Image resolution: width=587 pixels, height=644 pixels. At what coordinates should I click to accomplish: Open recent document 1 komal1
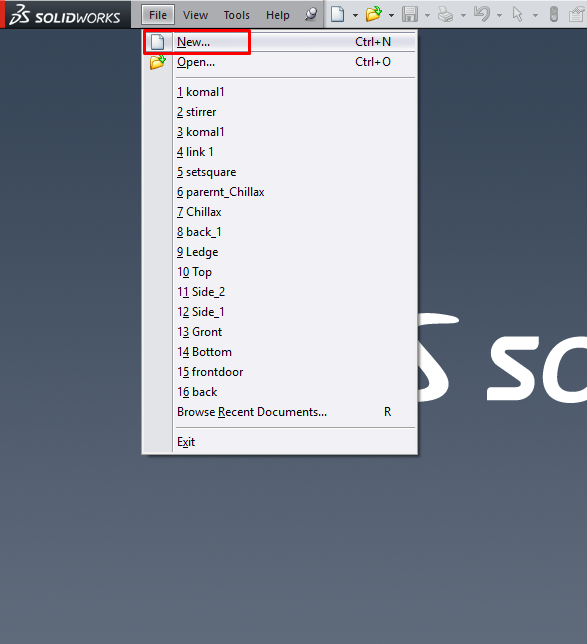click(x=280, y=92)
